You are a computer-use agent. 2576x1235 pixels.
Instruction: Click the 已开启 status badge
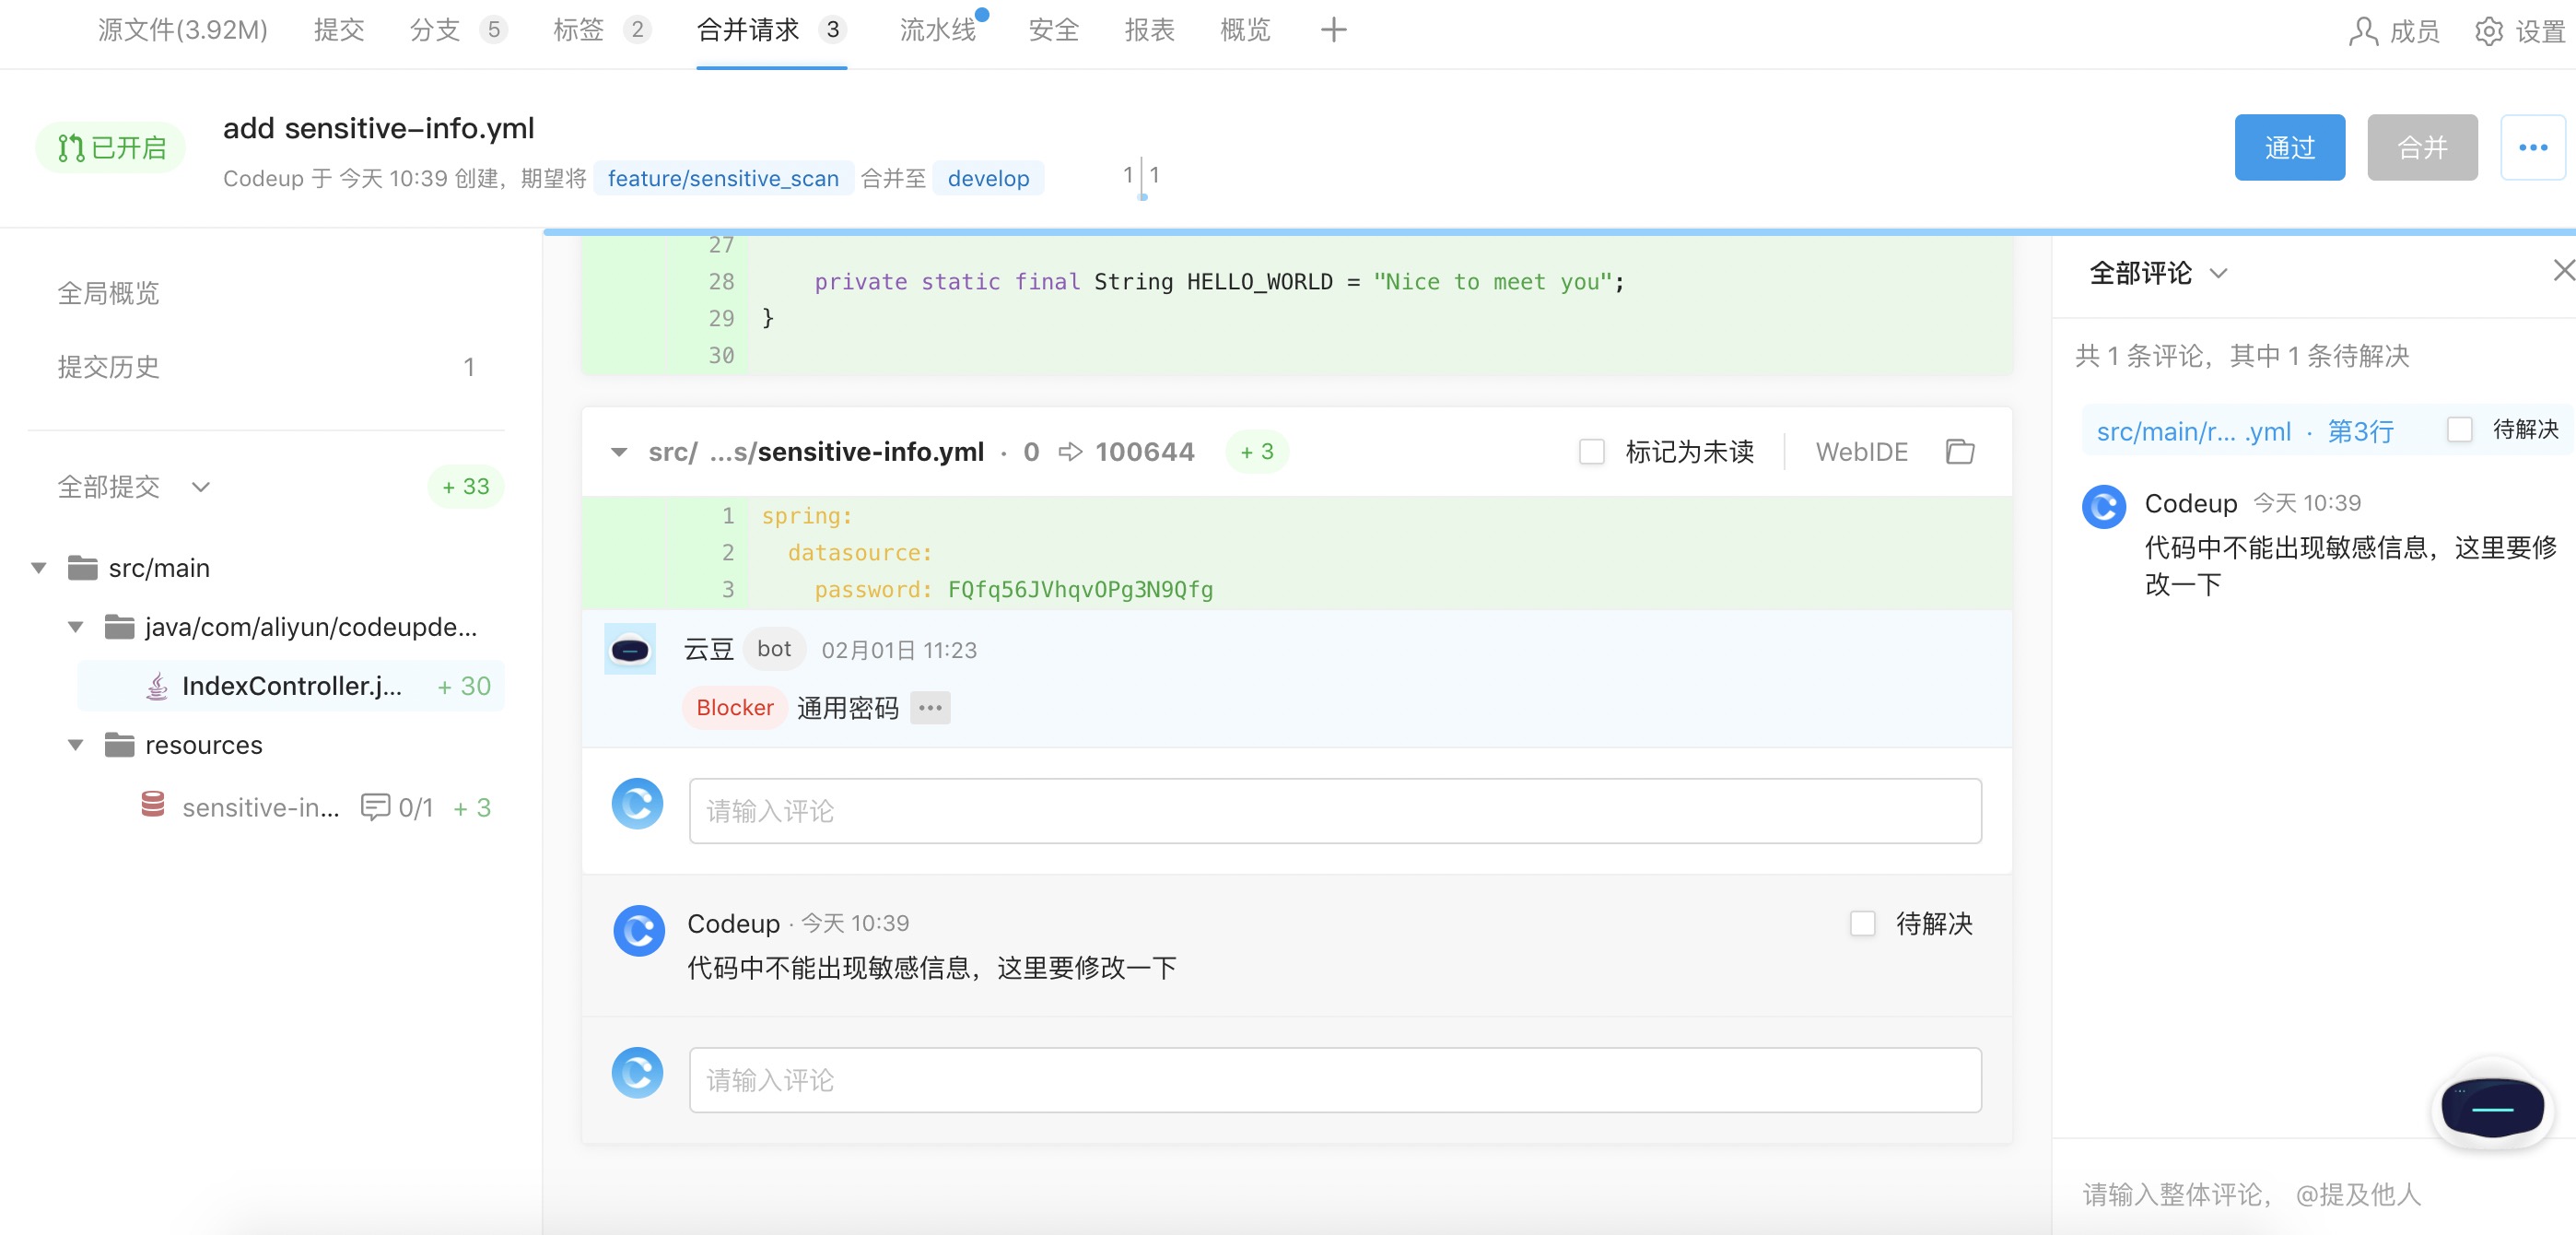tap(111, 148)
